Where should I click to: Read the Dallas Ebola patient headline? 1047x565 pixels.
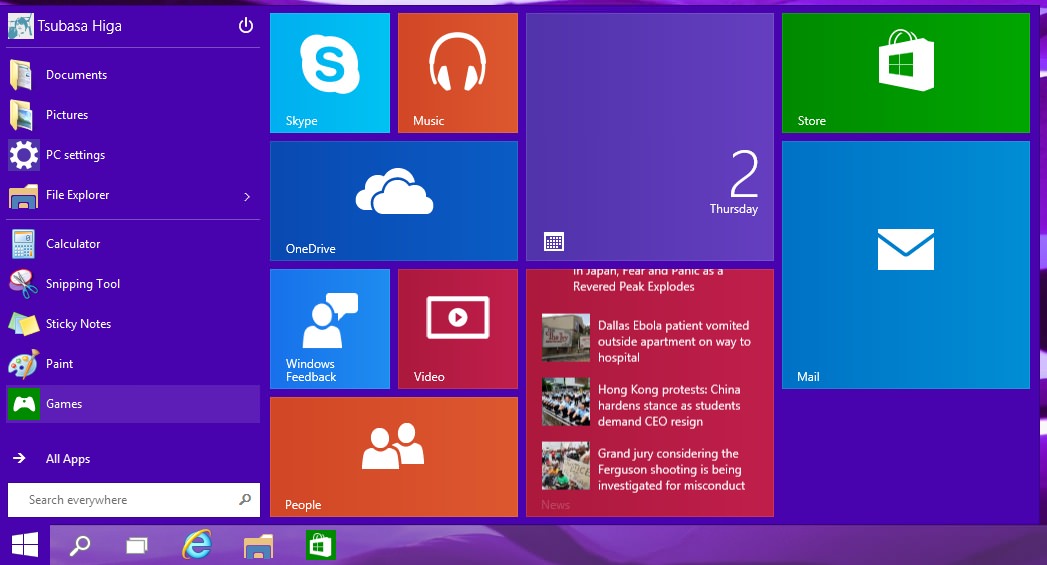click(x=674, y=341)
